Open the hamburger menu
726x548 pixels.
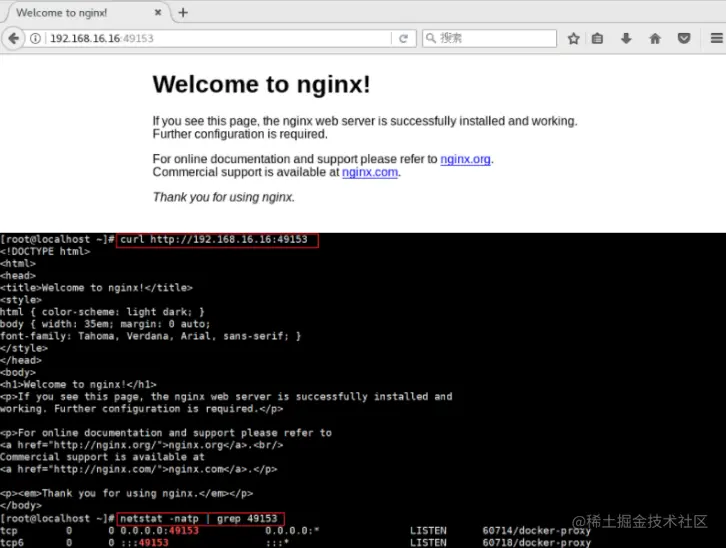pos(717,38)
